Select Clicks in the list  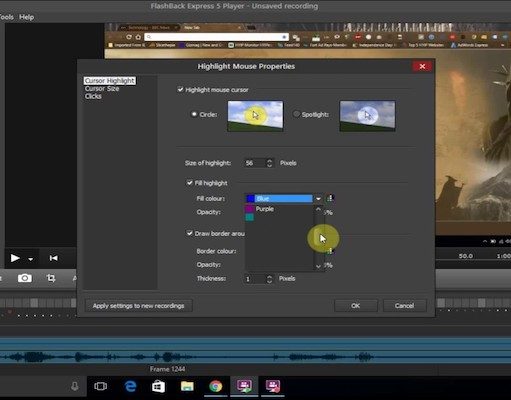click(x=93, y=96)
